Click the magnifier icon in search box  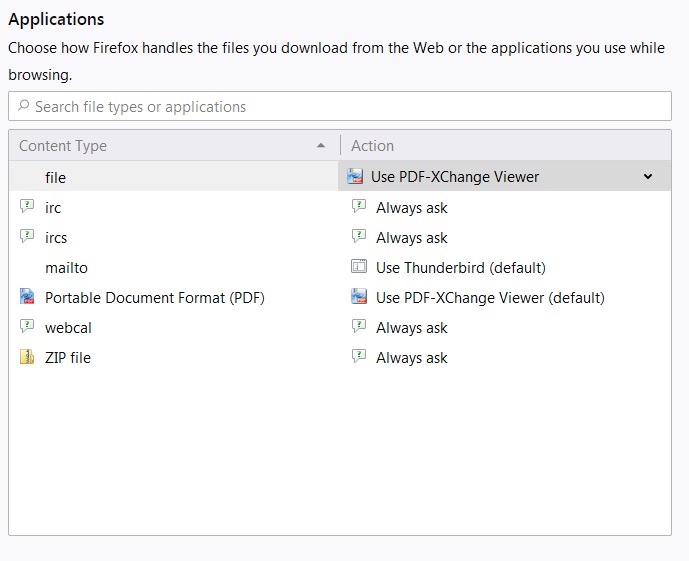23,107
